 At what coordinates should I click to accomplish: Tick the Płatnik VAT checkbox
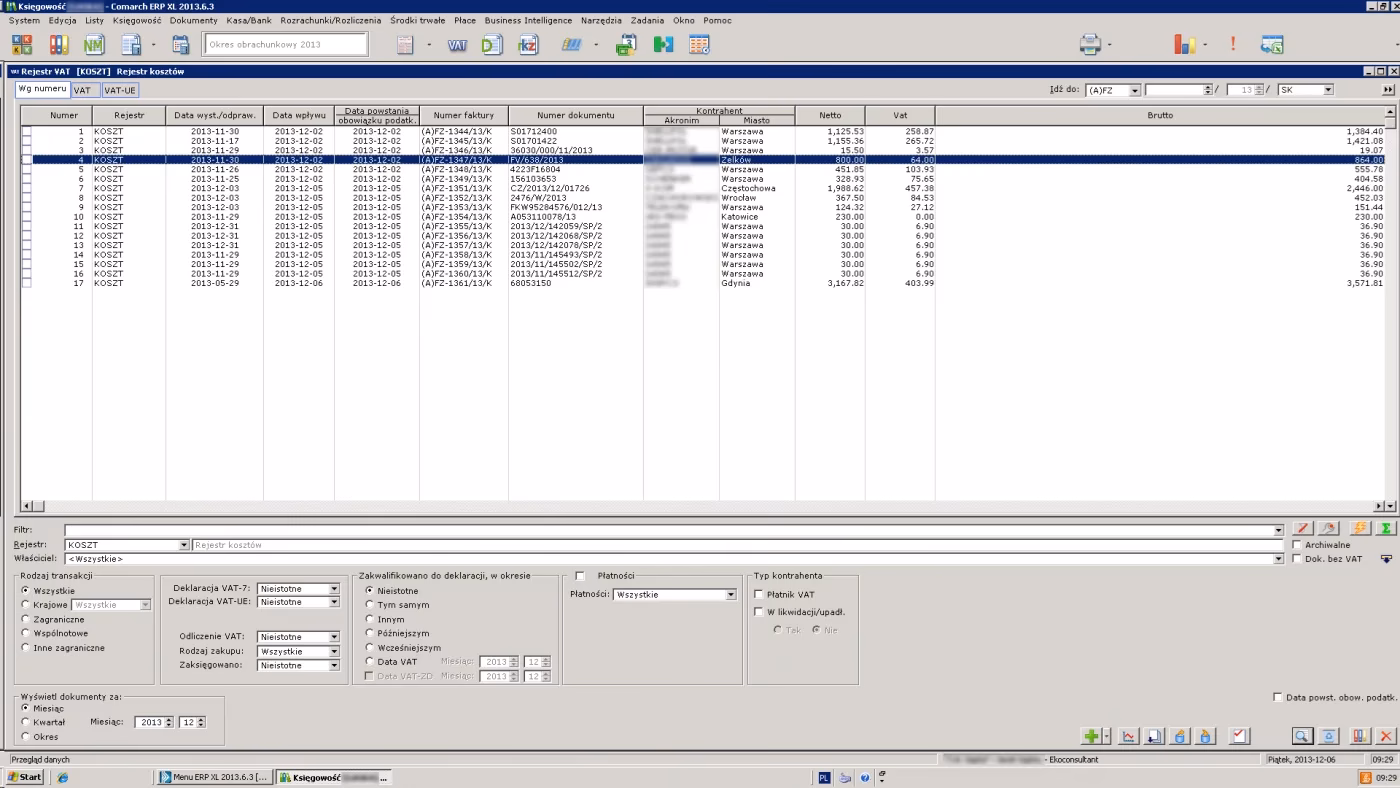pyautogui.click(x=759, y=595)
